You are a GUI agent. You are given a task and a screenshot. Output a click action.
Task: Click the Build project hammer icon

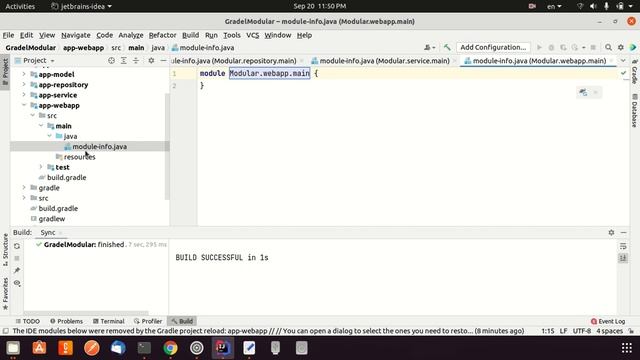click(447, 47)
